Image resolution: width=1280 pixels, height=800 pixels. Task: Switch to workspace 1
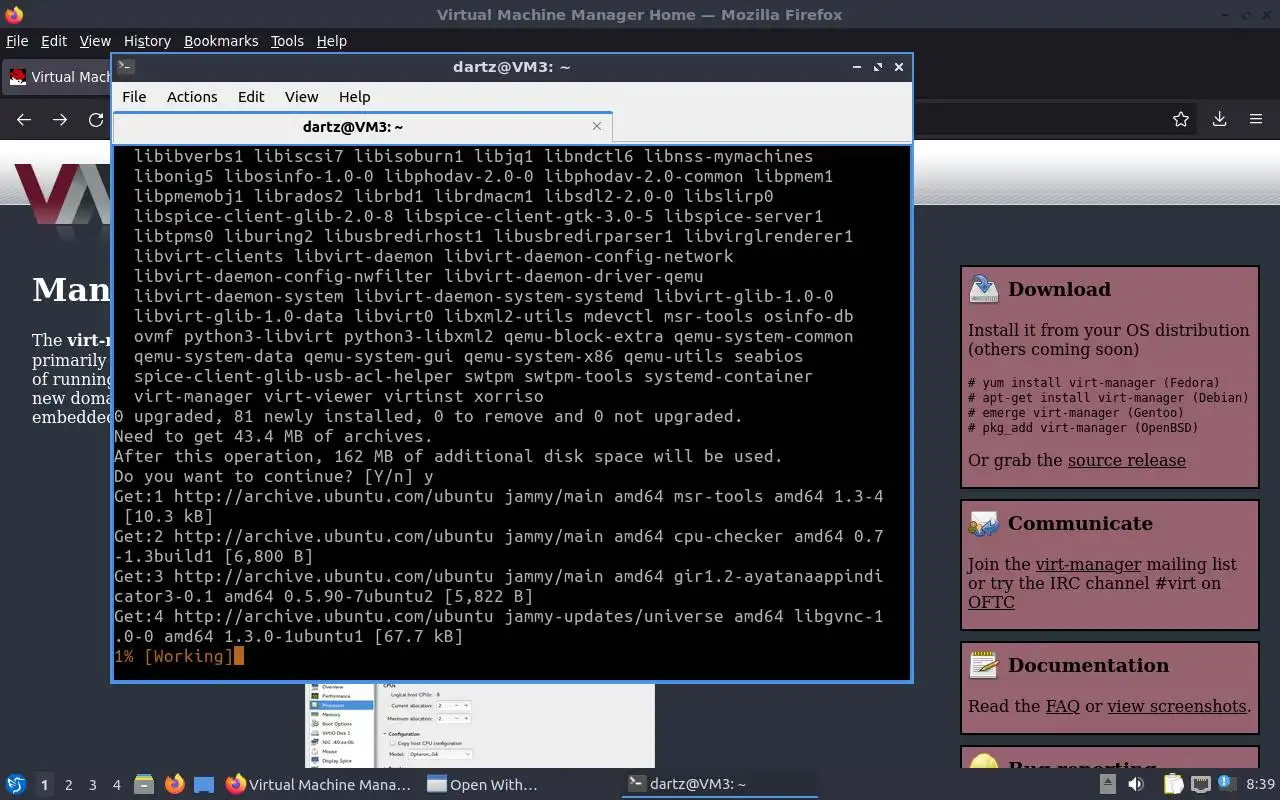[44, 785]
